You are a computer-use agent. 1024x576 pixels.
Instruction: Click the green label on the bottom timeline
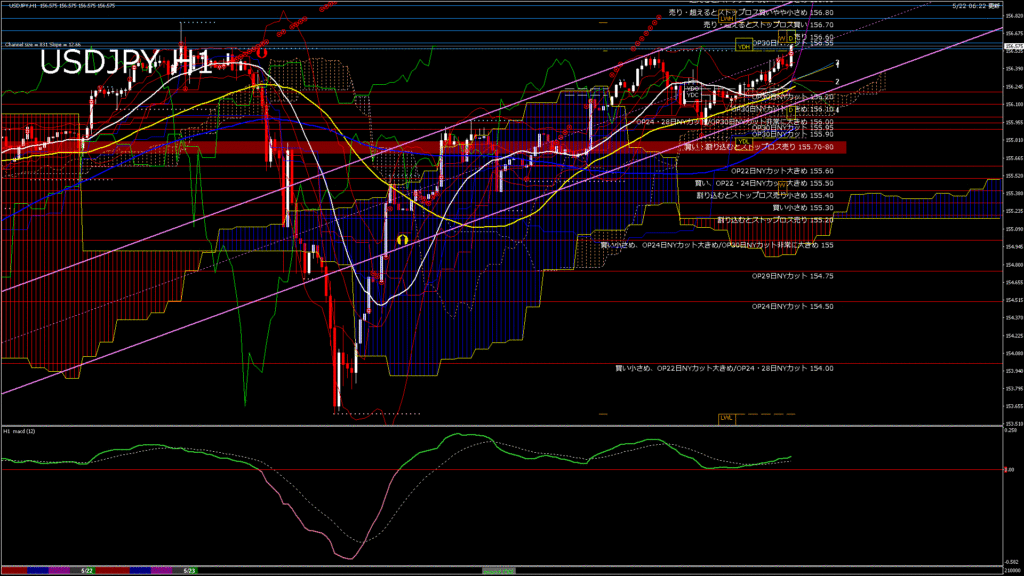[498, 571]
